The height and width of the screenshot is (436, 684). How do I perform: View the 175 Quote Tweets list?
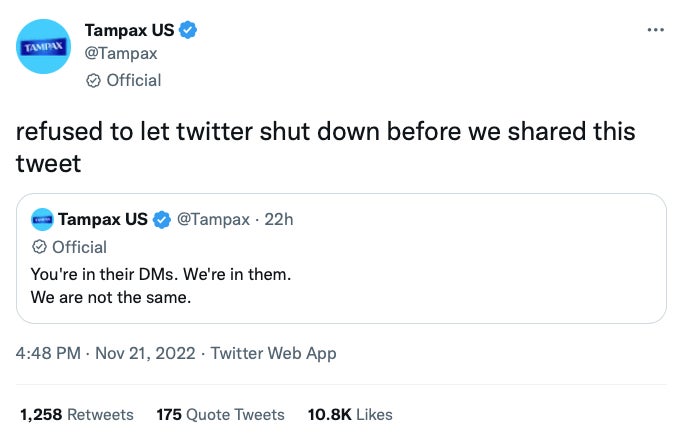[220, 414]
